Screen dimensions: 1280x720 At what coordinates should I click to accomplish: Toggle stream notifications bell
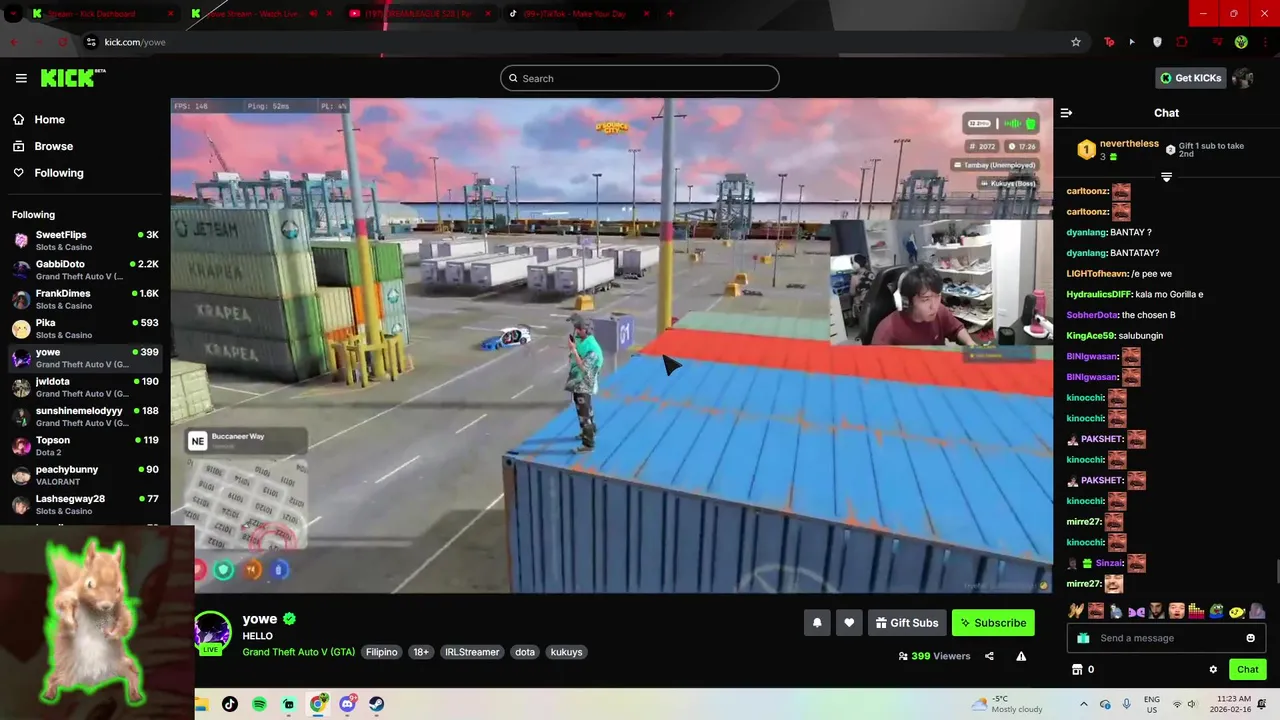[817, 623]
